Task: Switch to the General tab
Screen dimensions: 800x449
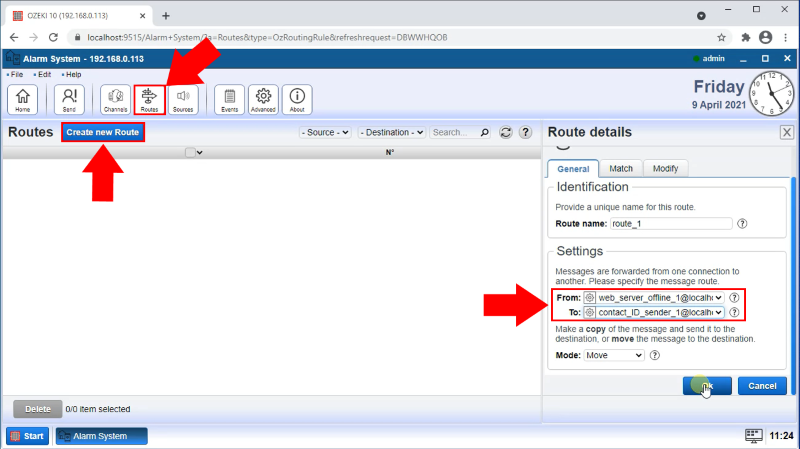Action: tap(573, 169)
